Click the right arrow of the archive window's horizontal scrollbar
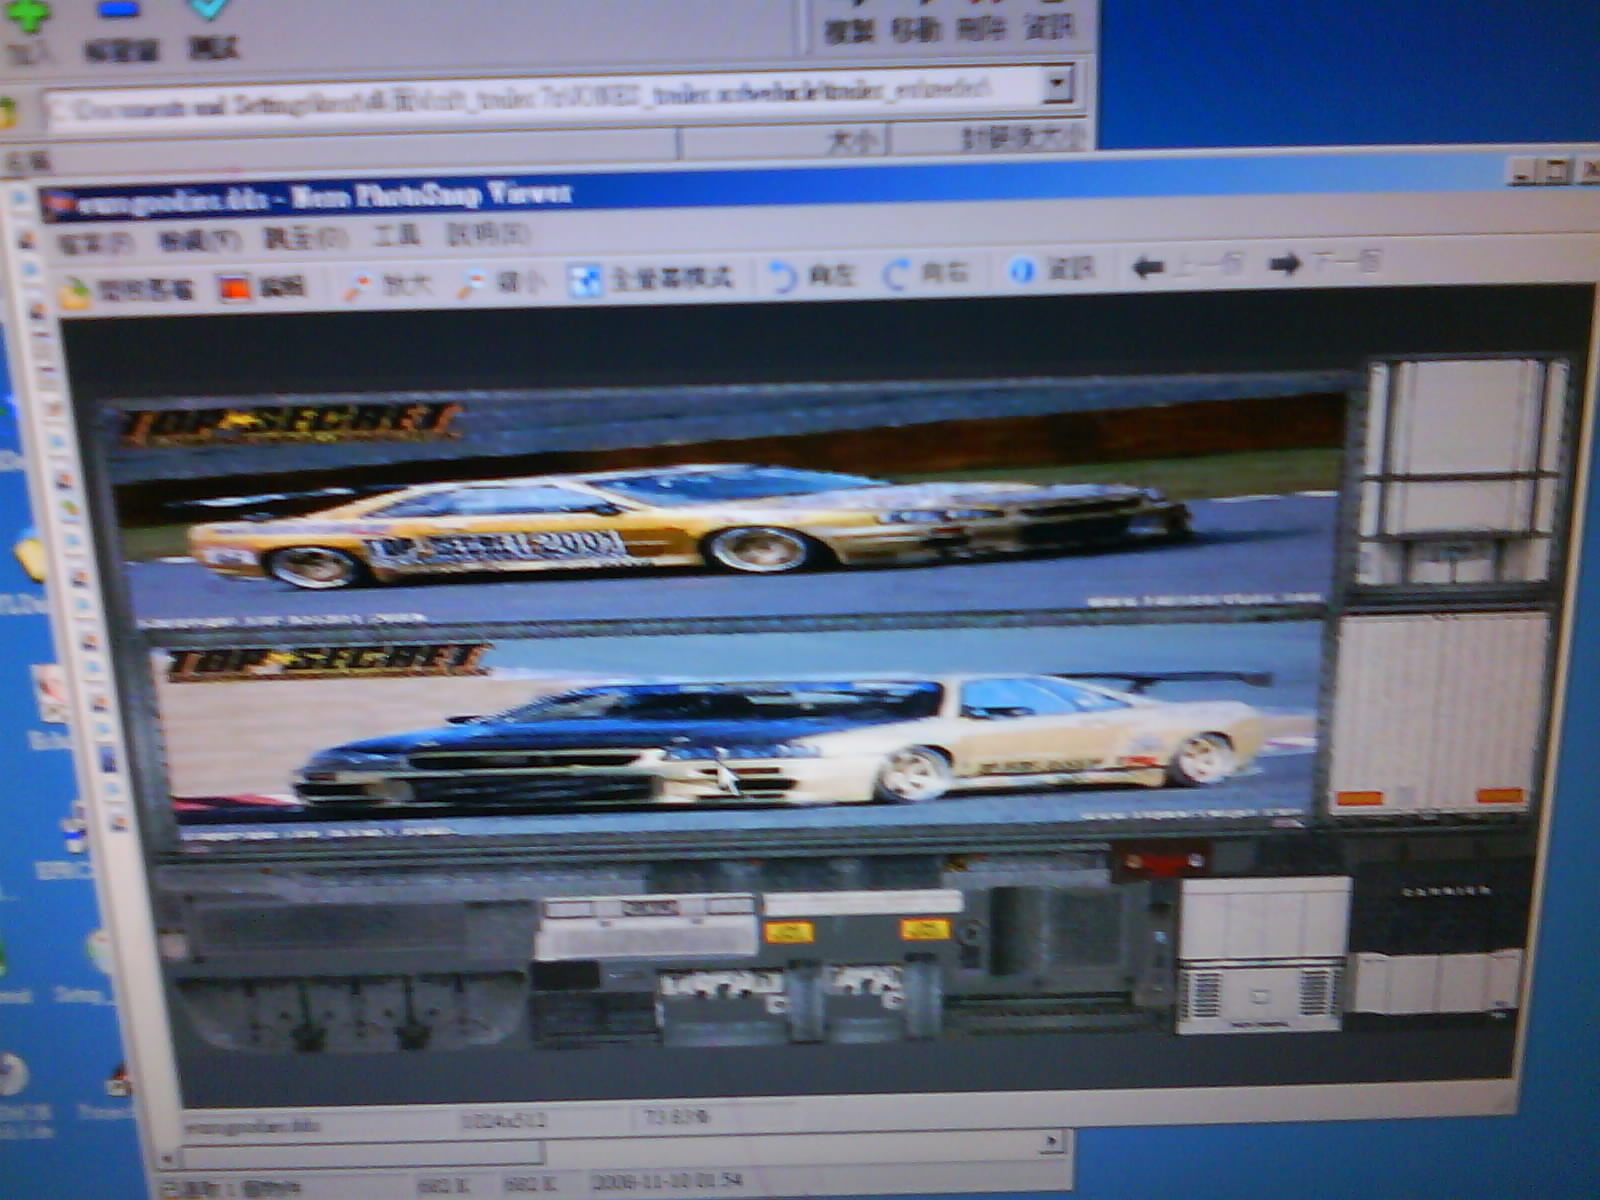 click(x=1052, y=1140)
